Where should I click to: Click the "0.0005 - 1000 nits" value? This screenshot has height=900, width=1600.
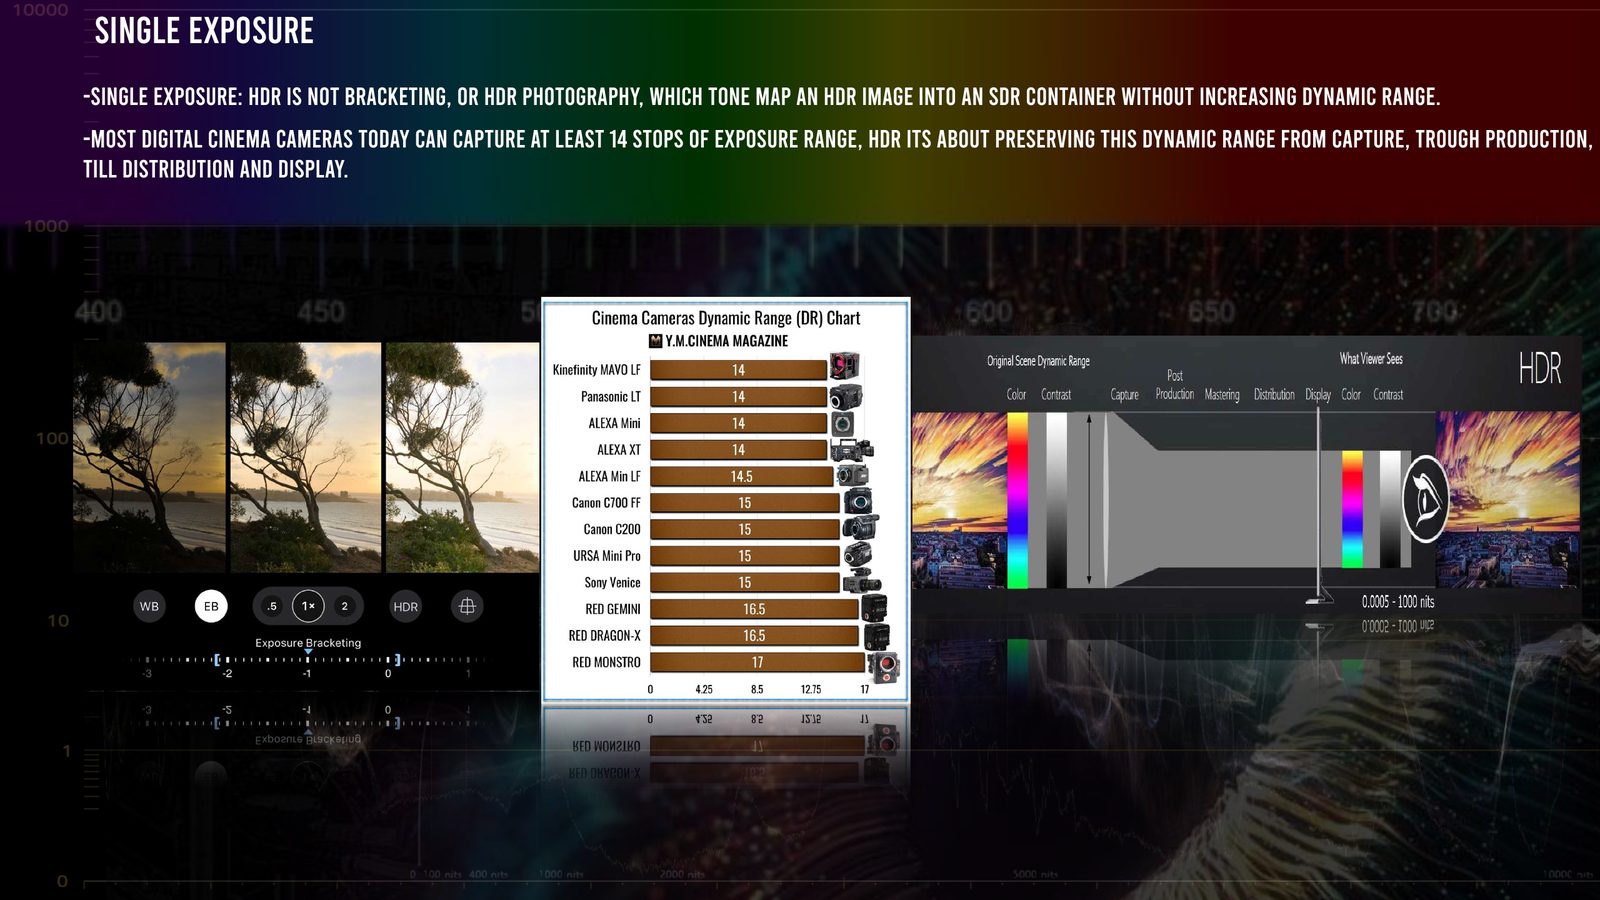[x=1398, y=602]
